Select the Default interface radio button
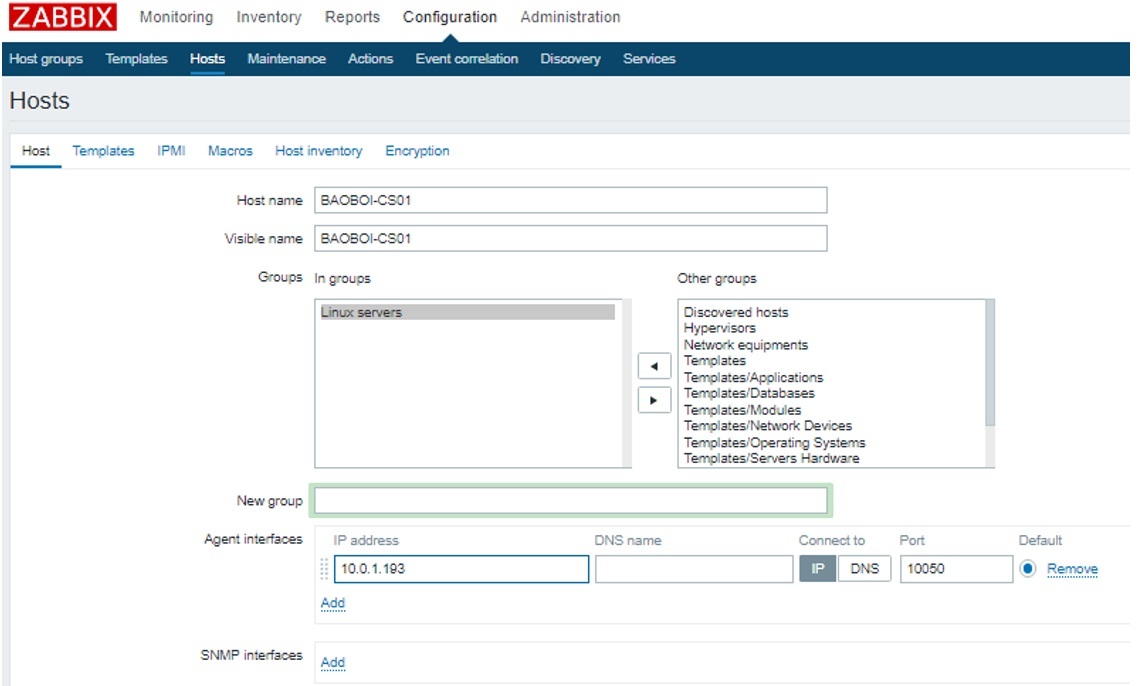 [1028, 569]
